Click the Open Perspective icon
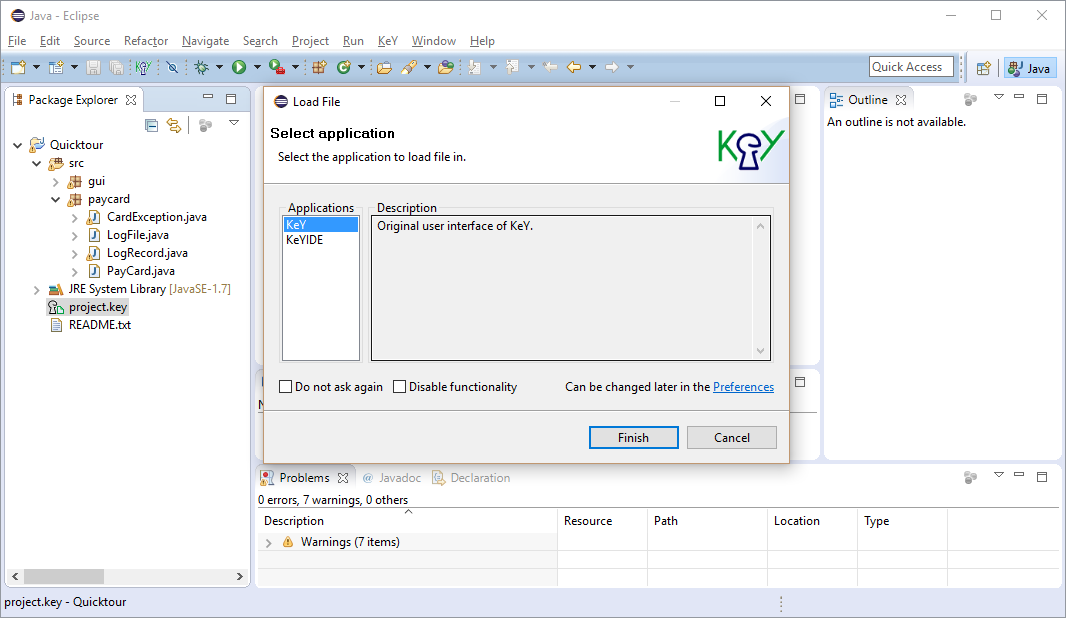The width and height of the screenshot is (1066, 618). tap(983, 67)
